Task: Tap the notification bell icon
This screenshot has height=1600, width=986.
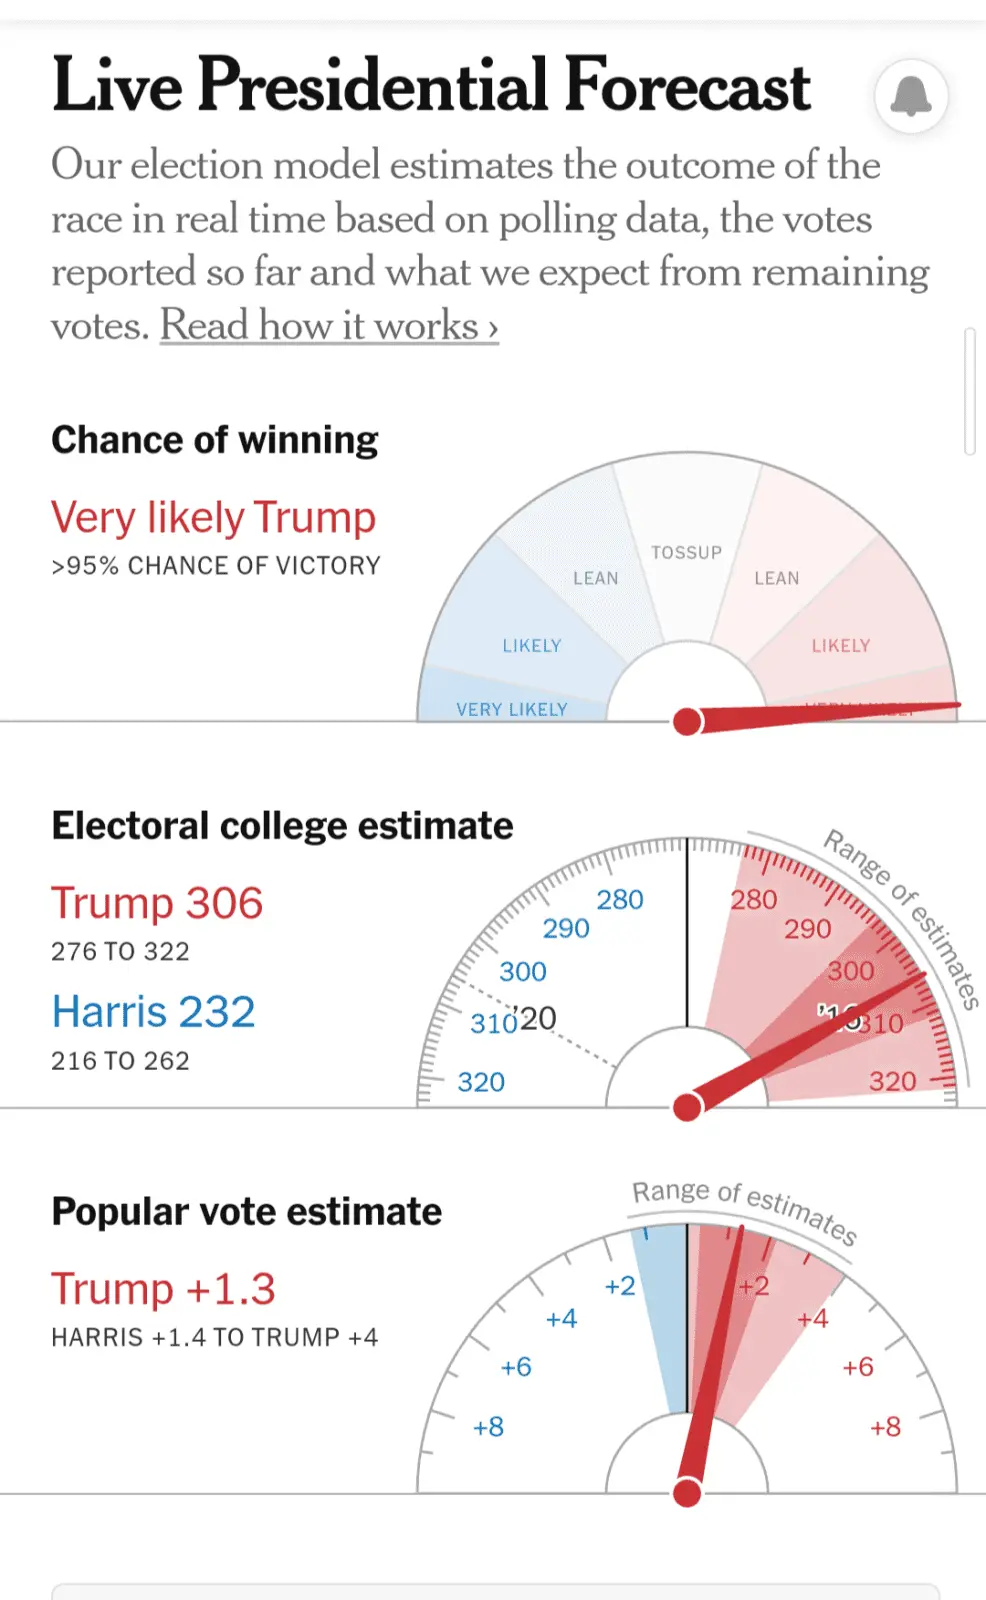Action: pos(910,96)
